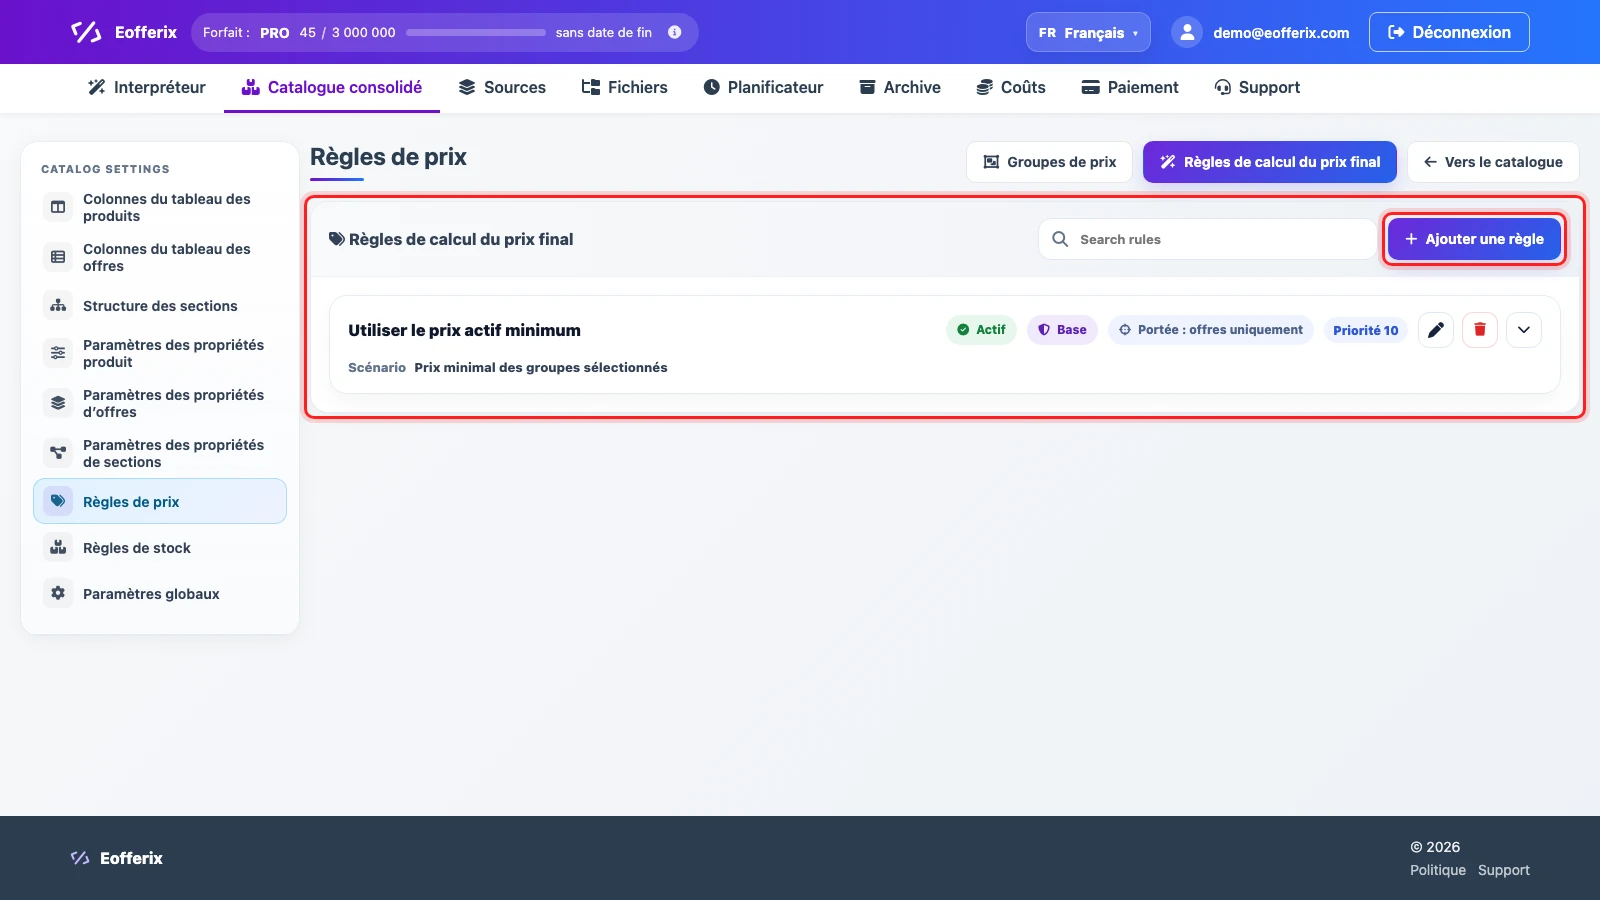1600x900 pixels.
Task: Go back via Vers le catalogue
Action: pyautogui.click(x=1493, y=162)
